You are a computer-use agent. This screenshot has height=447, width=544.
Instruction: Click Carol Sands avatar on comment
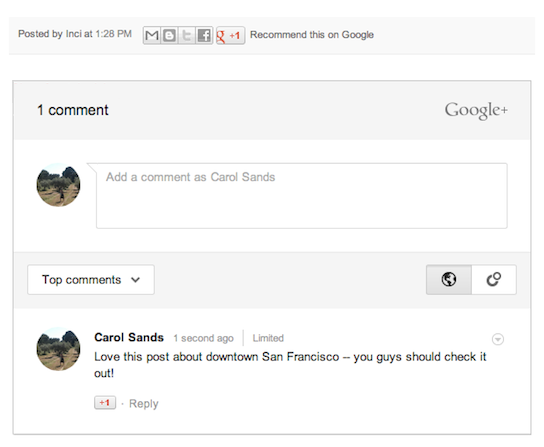58,349
